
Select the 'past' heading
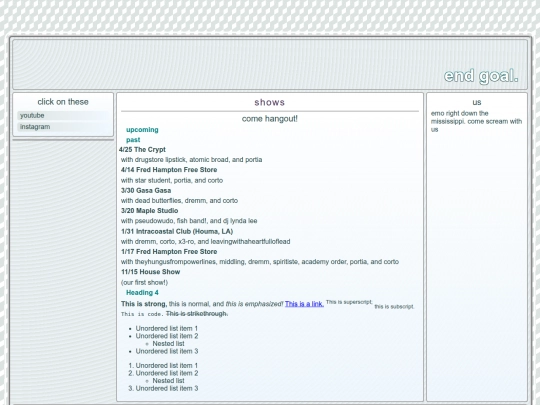[x=133, y=140]
